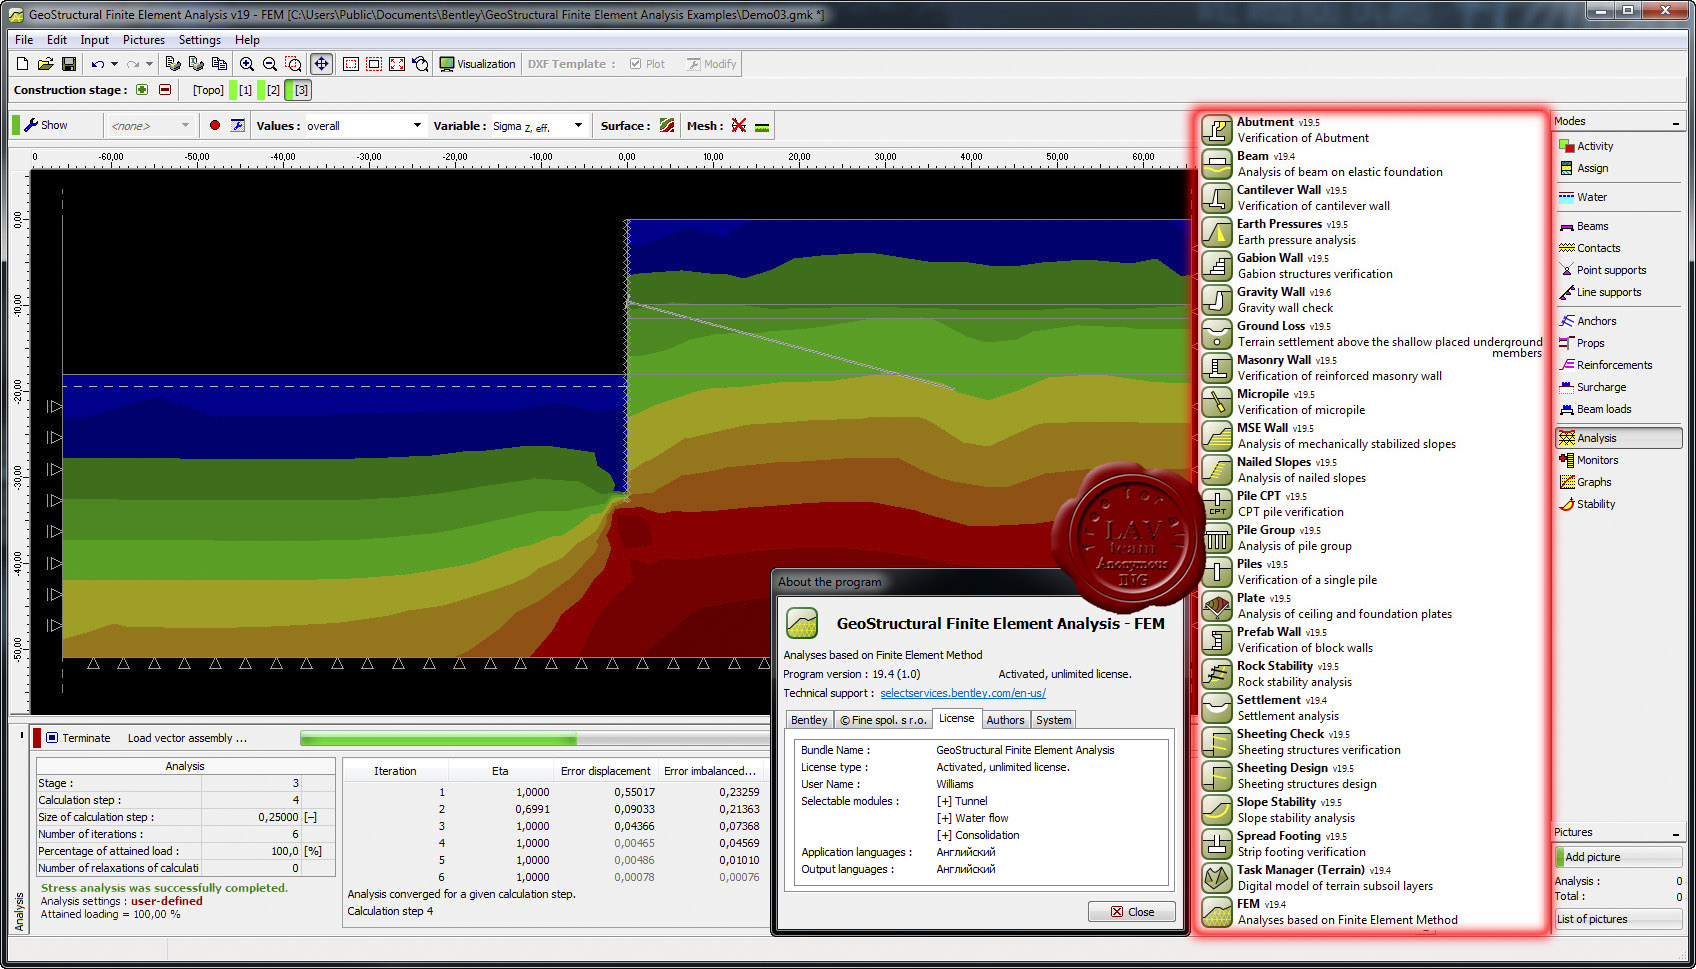This screenshot has width=1696, height=969.
Task: Add a construction stage with green plus
Action: pos(142,90)
